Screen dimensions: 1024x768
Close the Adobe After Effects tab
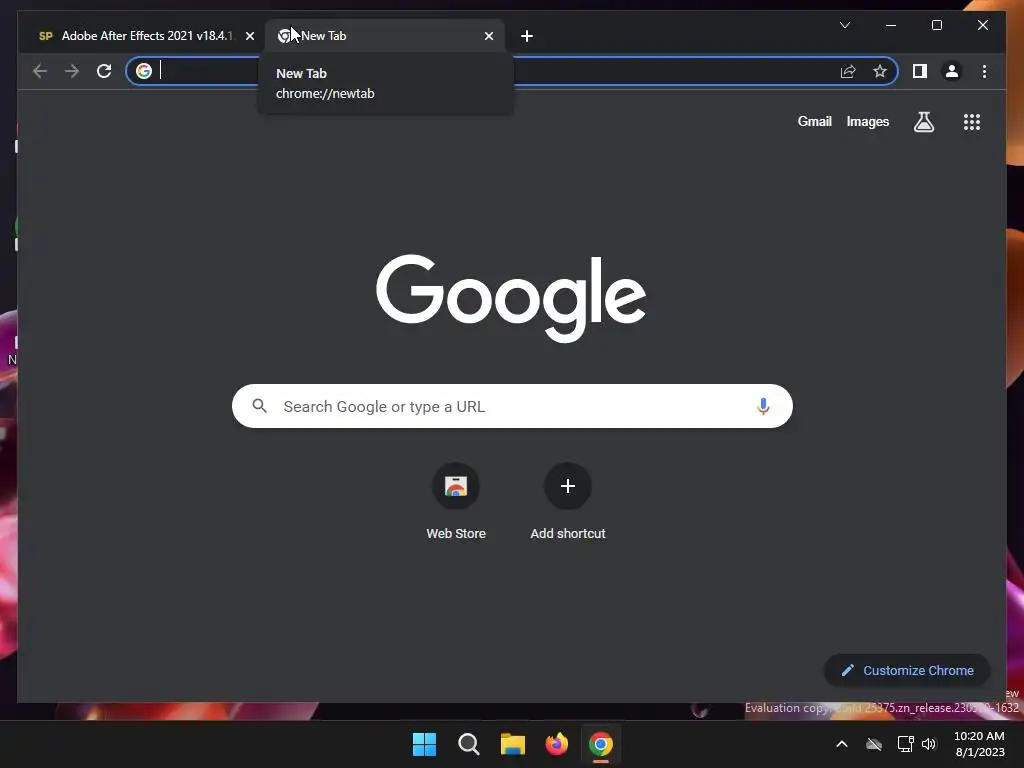tap(249, 36)
